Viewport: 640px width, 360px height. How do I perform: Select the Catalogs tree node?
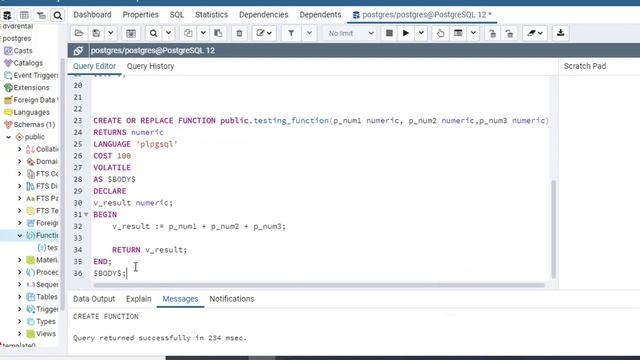28,63
